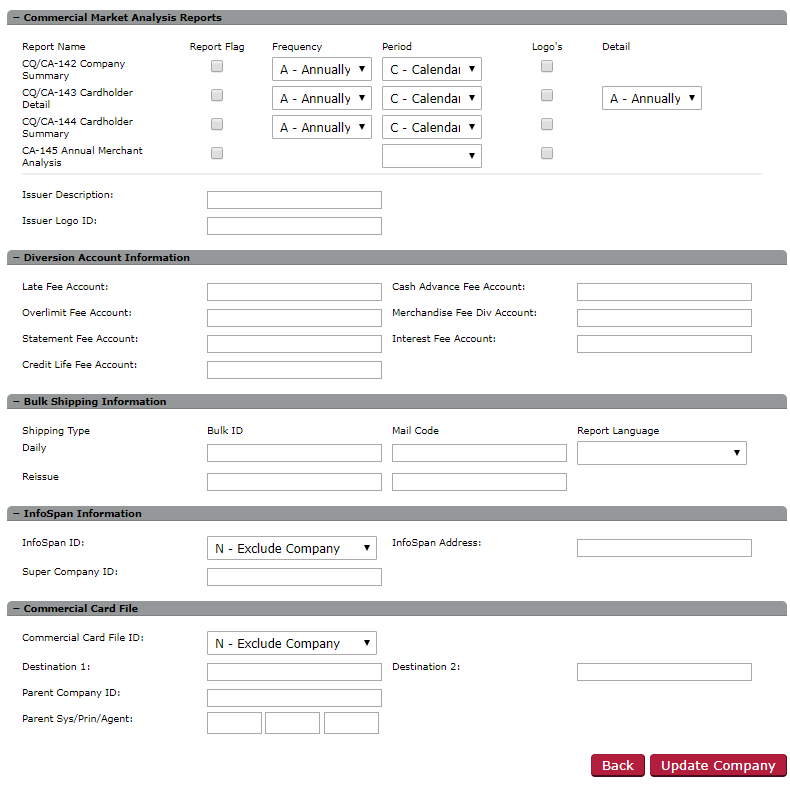Focus the Issuer Logo ID field

294,226
